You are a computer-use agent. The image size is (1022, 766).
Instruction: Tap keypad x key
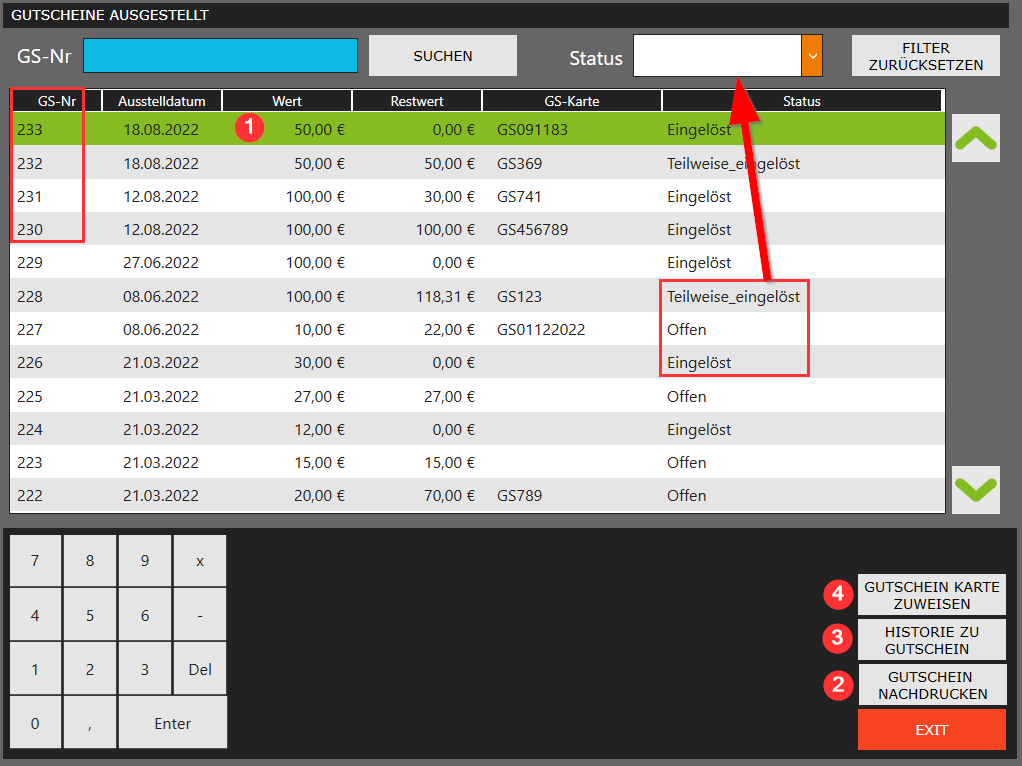coord(200,561)
